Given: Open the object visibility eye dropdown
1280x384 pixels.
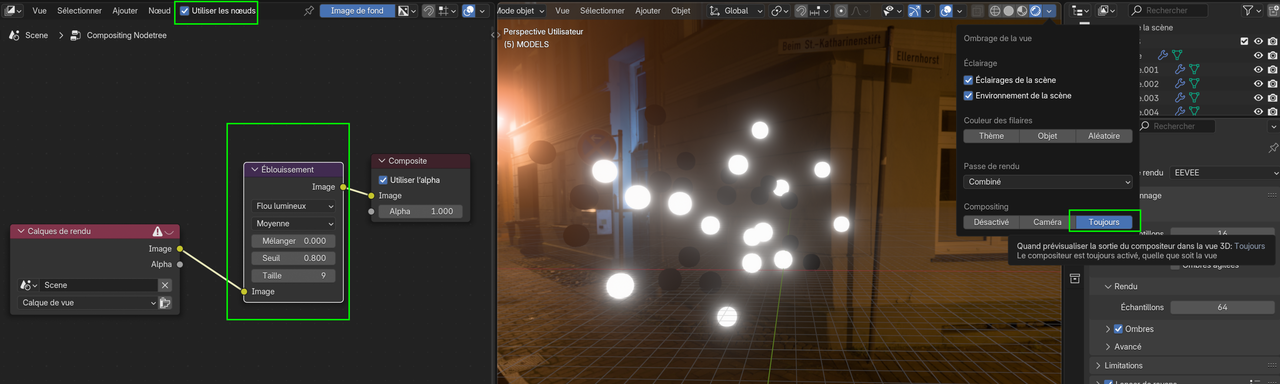Looking at the screenshot, I should 891,10.
